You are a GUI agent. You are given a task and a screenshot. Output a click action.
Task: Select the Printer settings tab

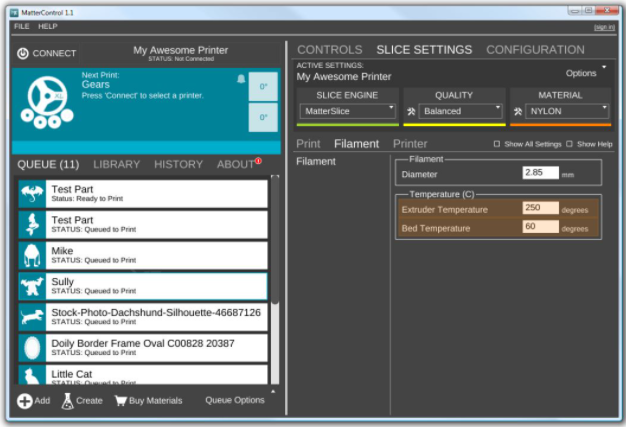(x=410, y=144)
